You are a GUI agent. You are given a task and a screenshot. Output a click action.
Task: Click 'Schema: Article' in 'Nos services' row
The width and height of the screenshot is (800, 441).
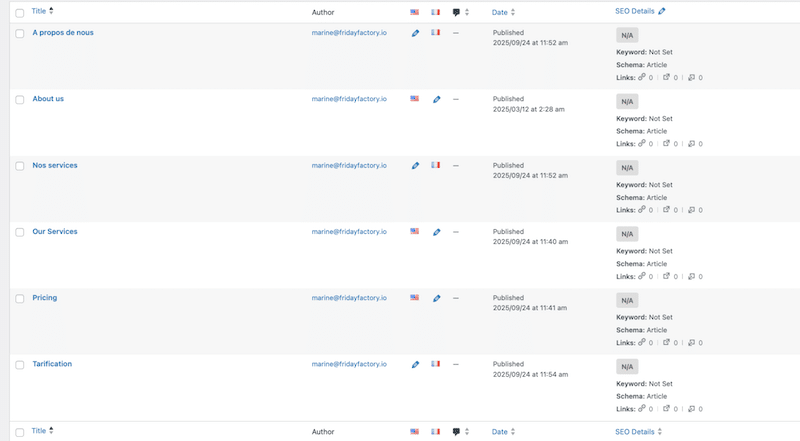click(641, 198)
